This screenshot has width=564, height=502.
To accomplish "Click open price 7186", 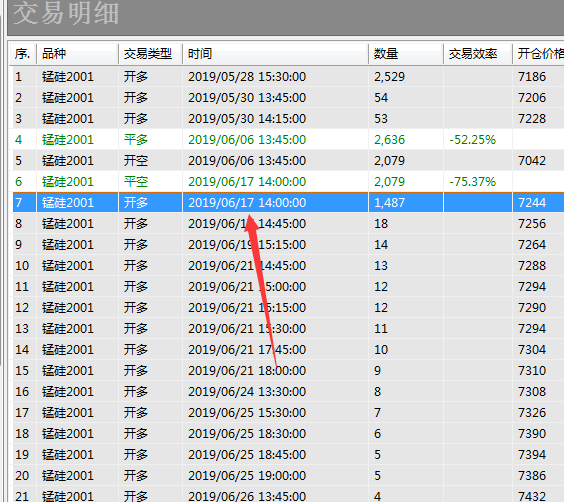I will pos(532,77).
